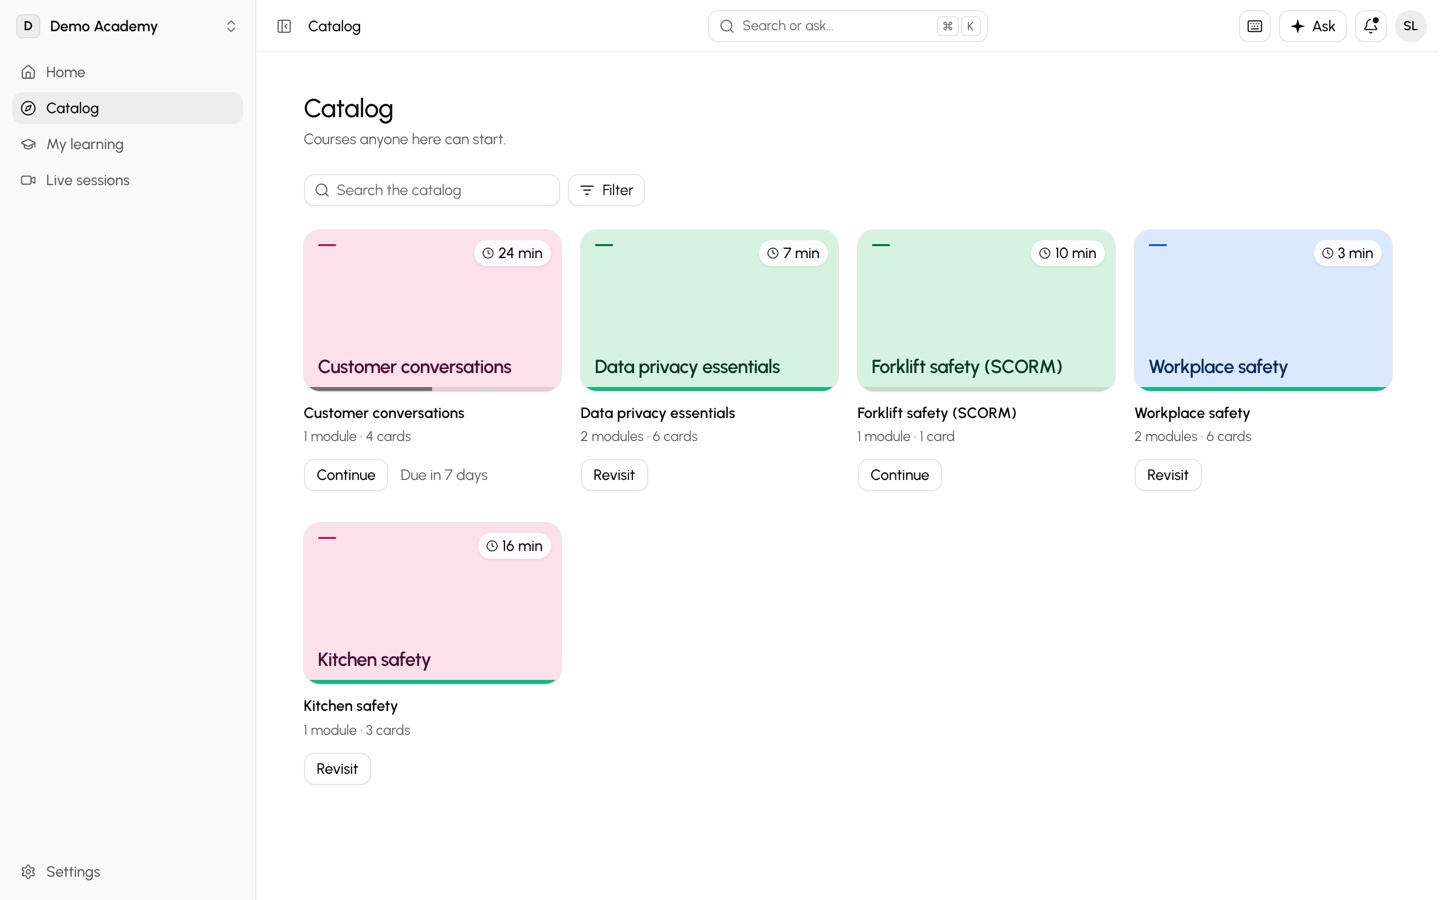Open Ask assistant button
1440x900 pixels.
click(x=1312, y=26)
